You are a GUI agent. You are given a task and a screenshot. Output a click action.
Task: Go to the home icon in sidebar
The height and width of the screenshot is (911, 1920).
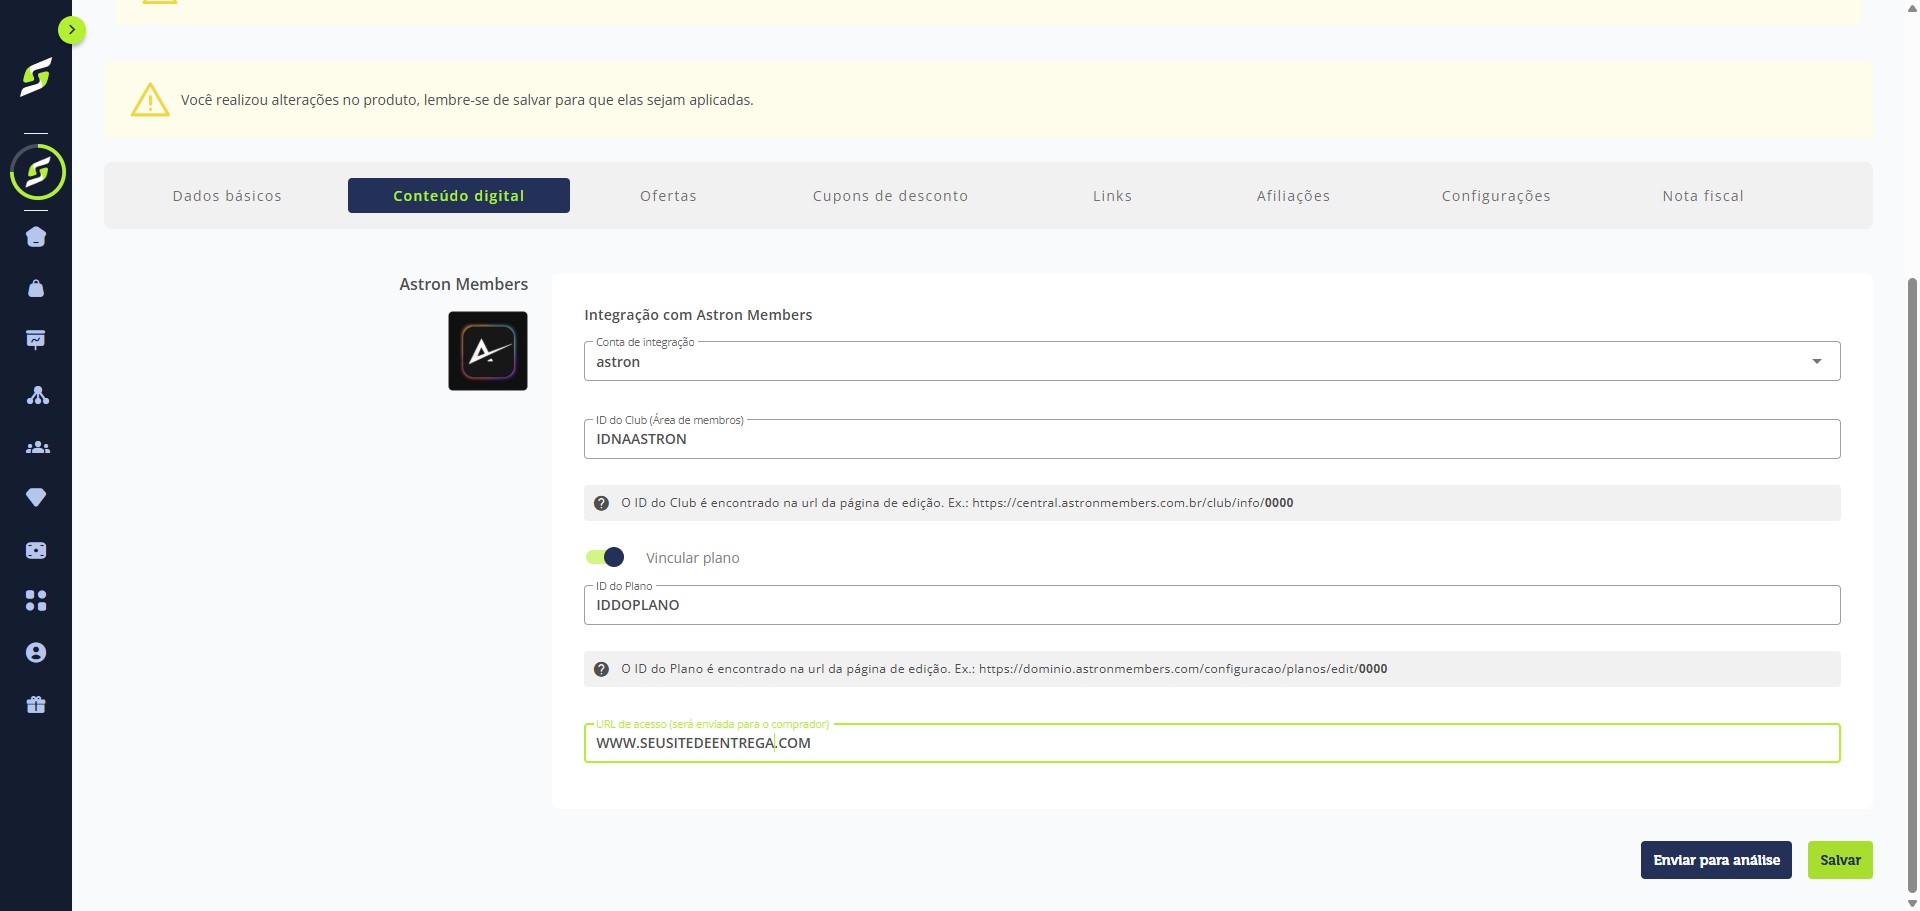(x=36, y=237)
